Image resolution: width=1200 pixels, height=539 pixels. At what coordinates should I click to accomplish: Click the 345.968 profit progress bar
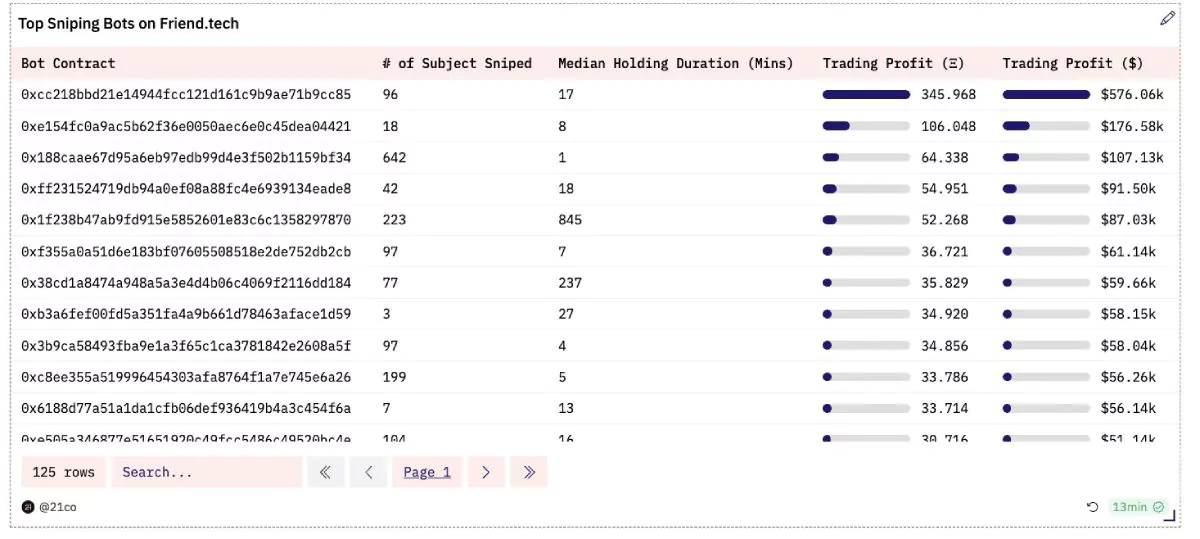pos(866,94)
